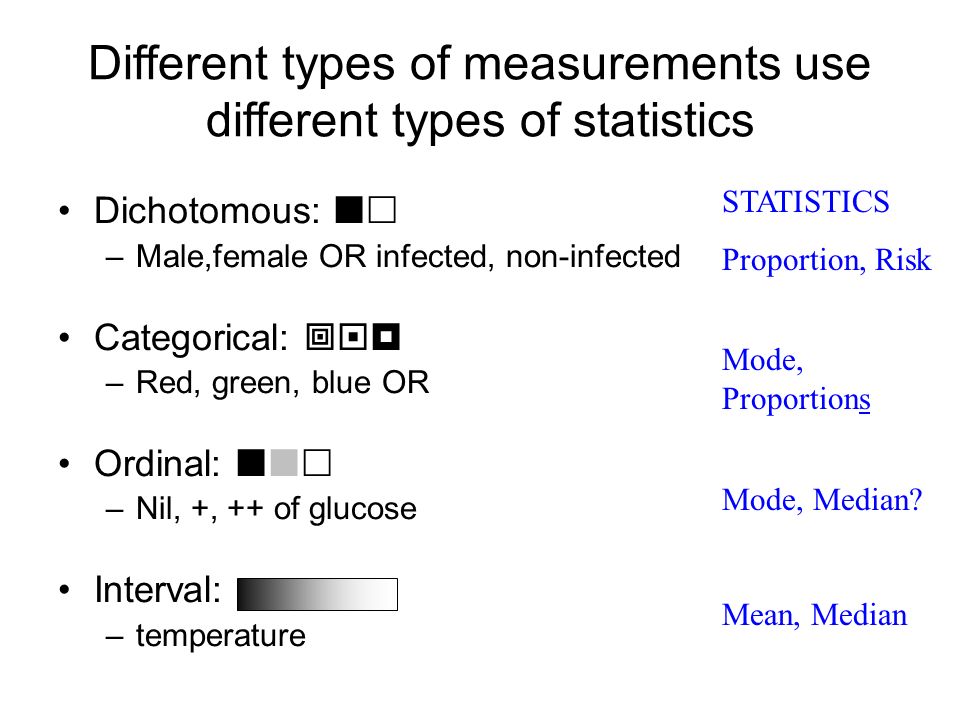
Task: Click the slide title text
Action: coord(480,92)
